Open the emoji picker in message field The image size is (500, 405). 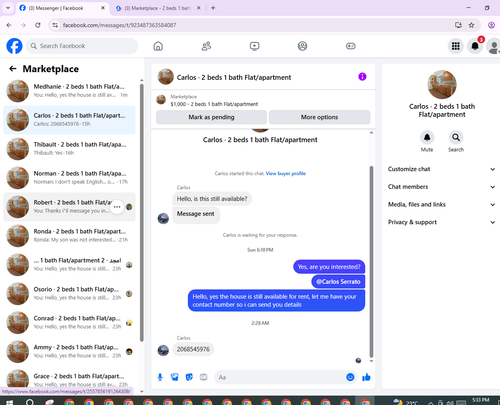coord(350,377)
